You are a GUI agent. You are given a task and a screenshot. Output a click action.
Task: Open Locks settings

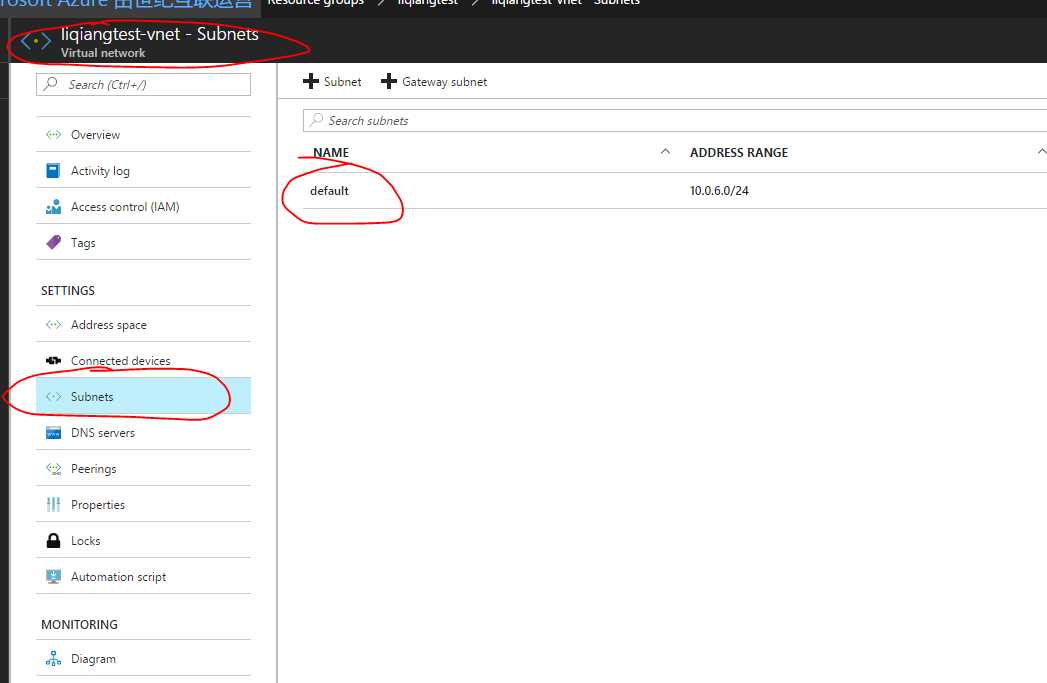click(x=144, y=541)
